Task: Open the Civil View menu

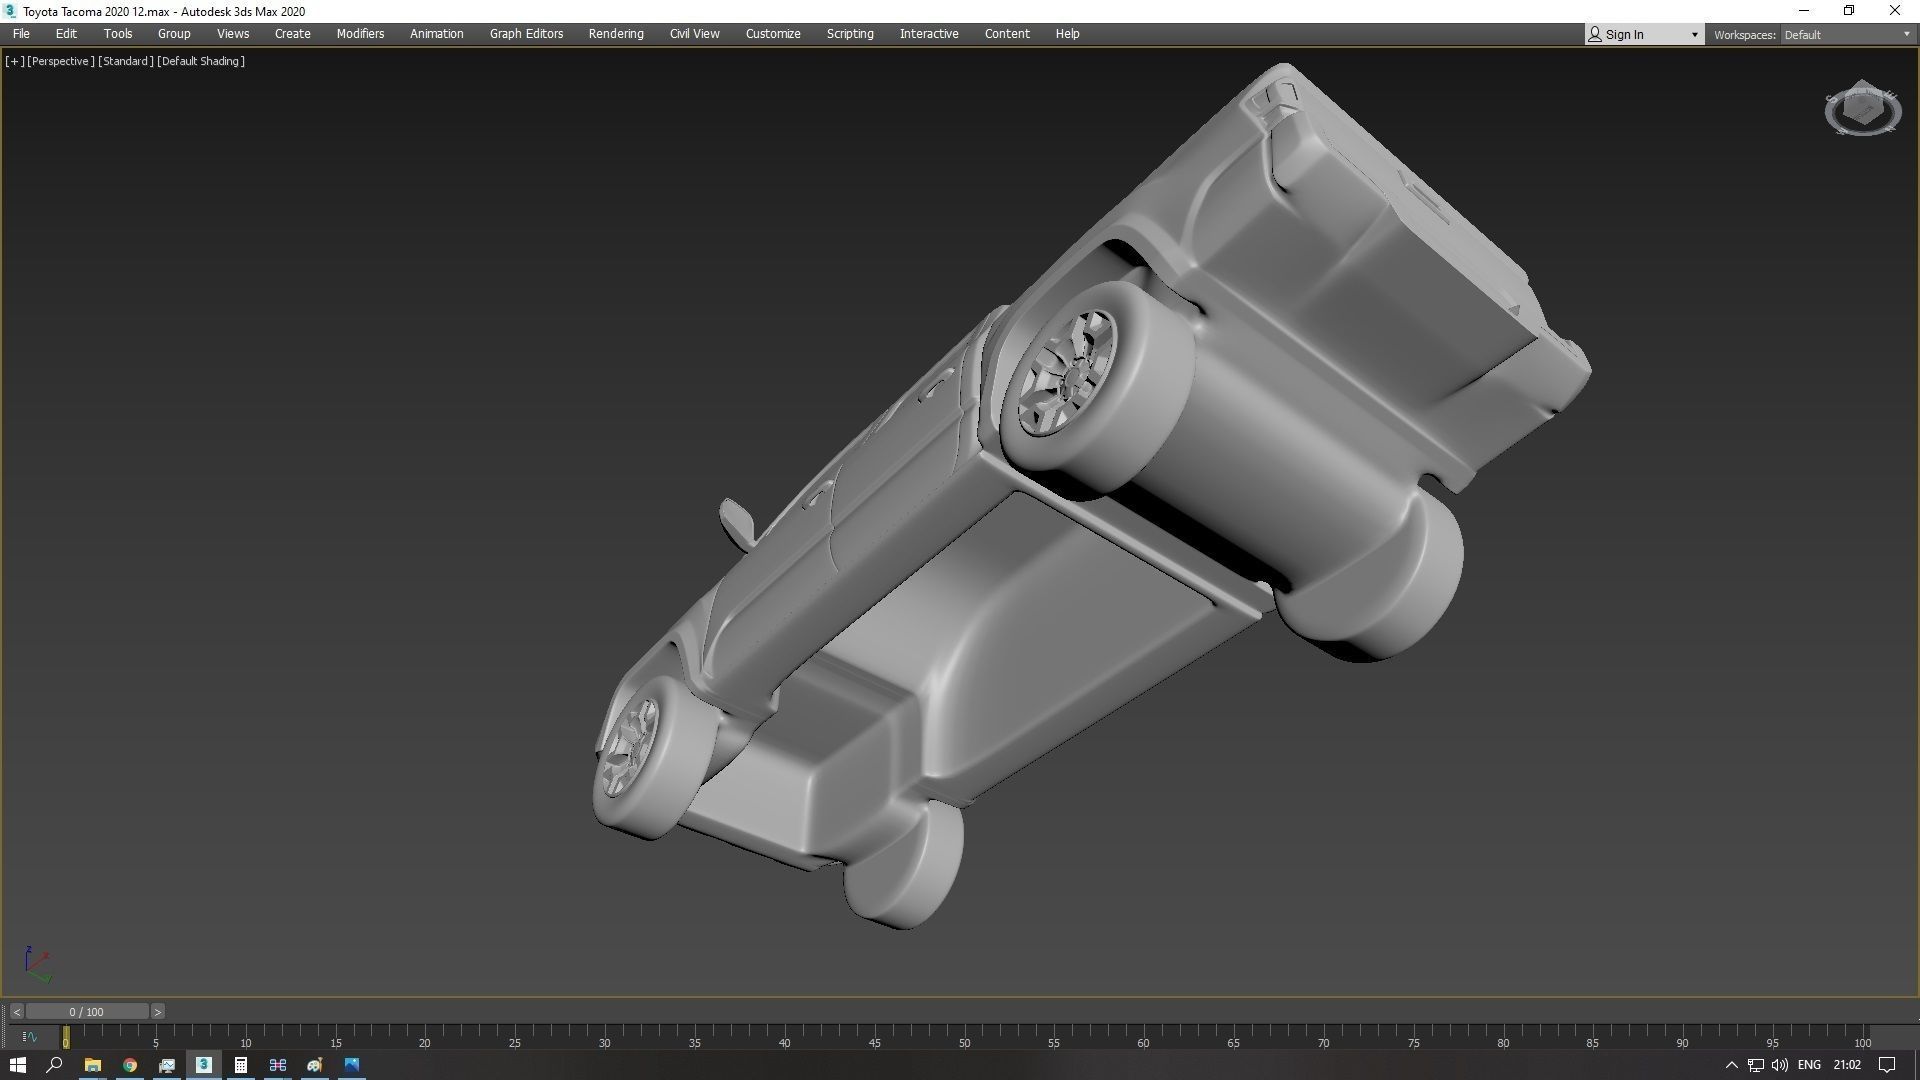Action: click(694, 34)
